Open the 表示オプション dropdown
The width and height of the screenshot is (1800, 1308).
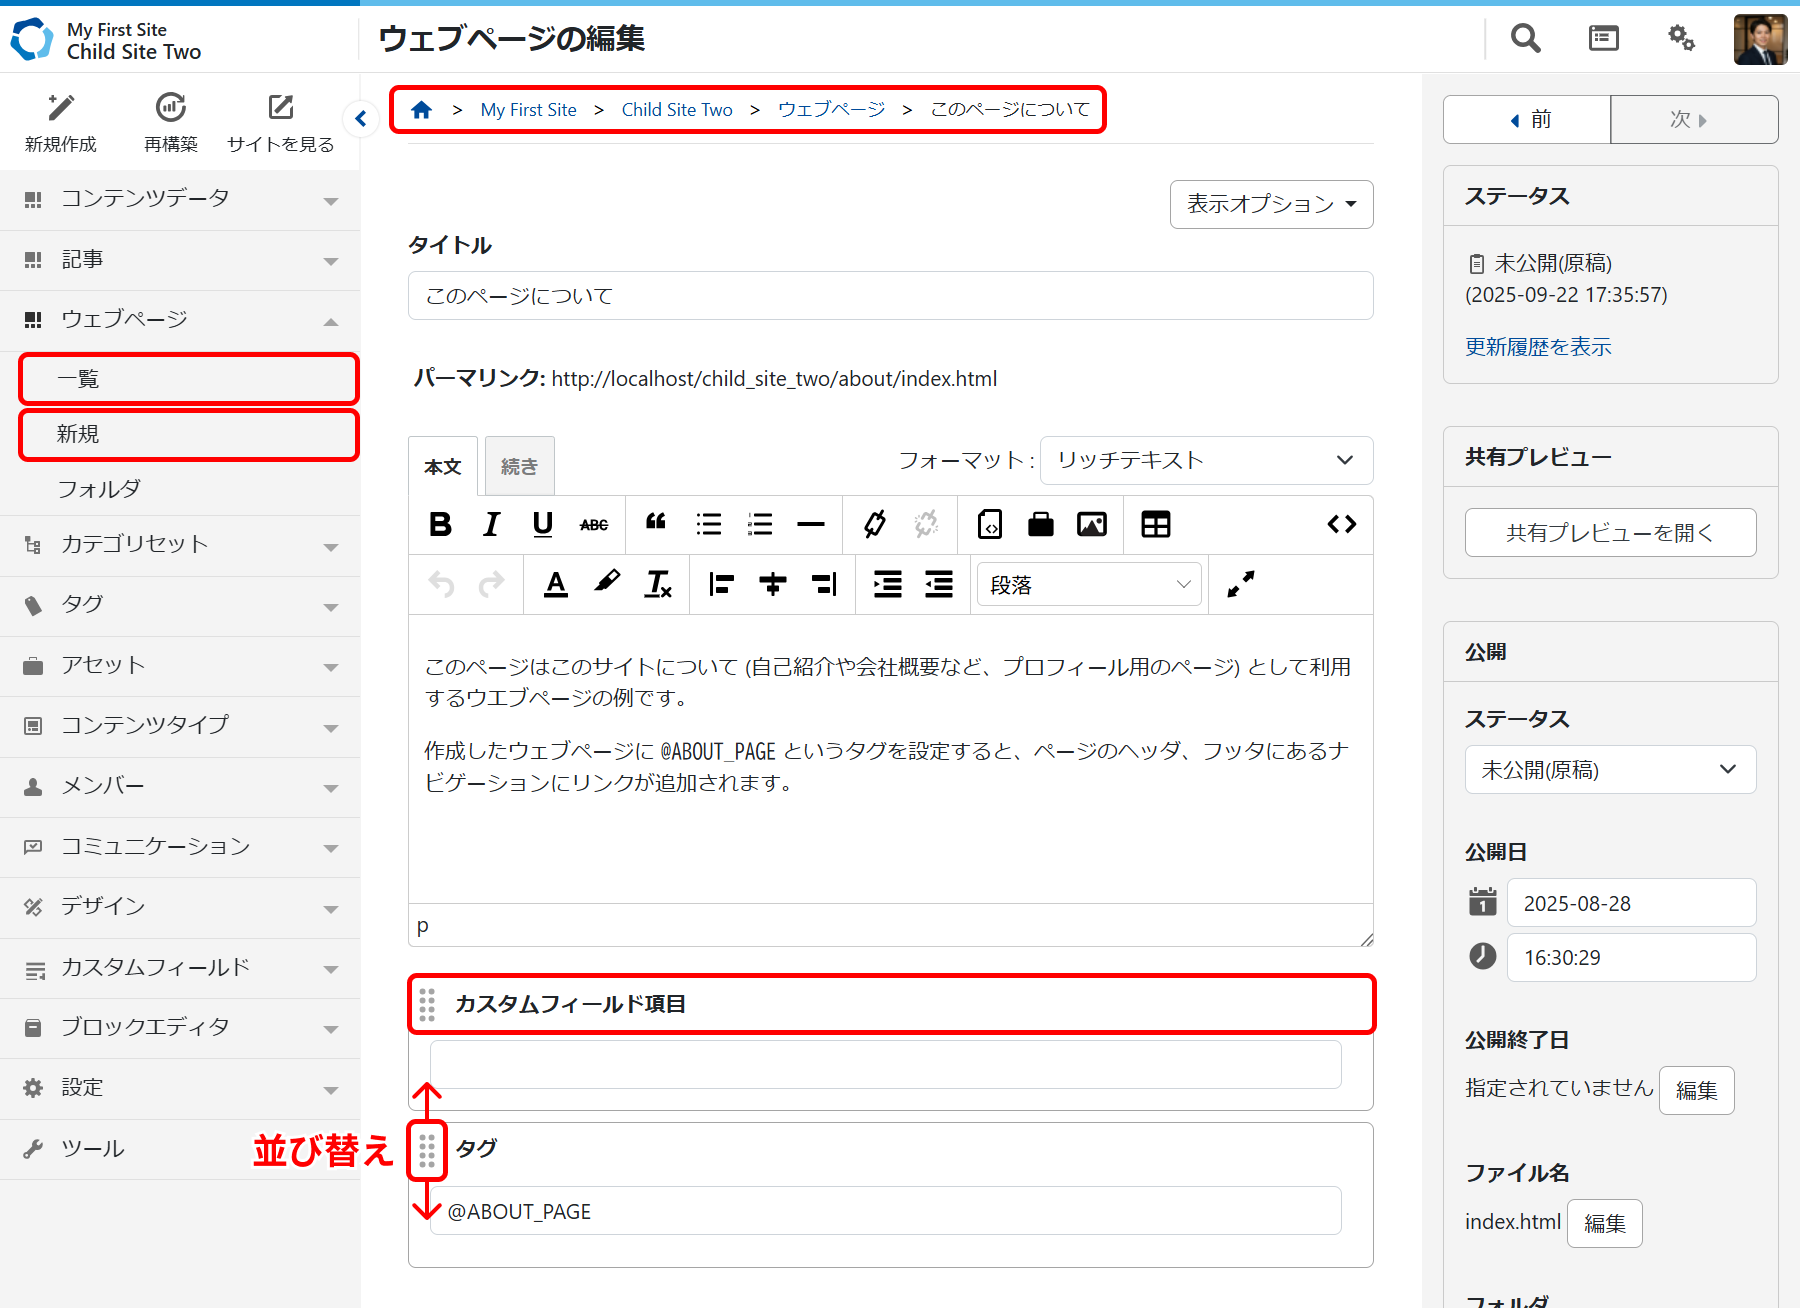[x=1271, y=204]
